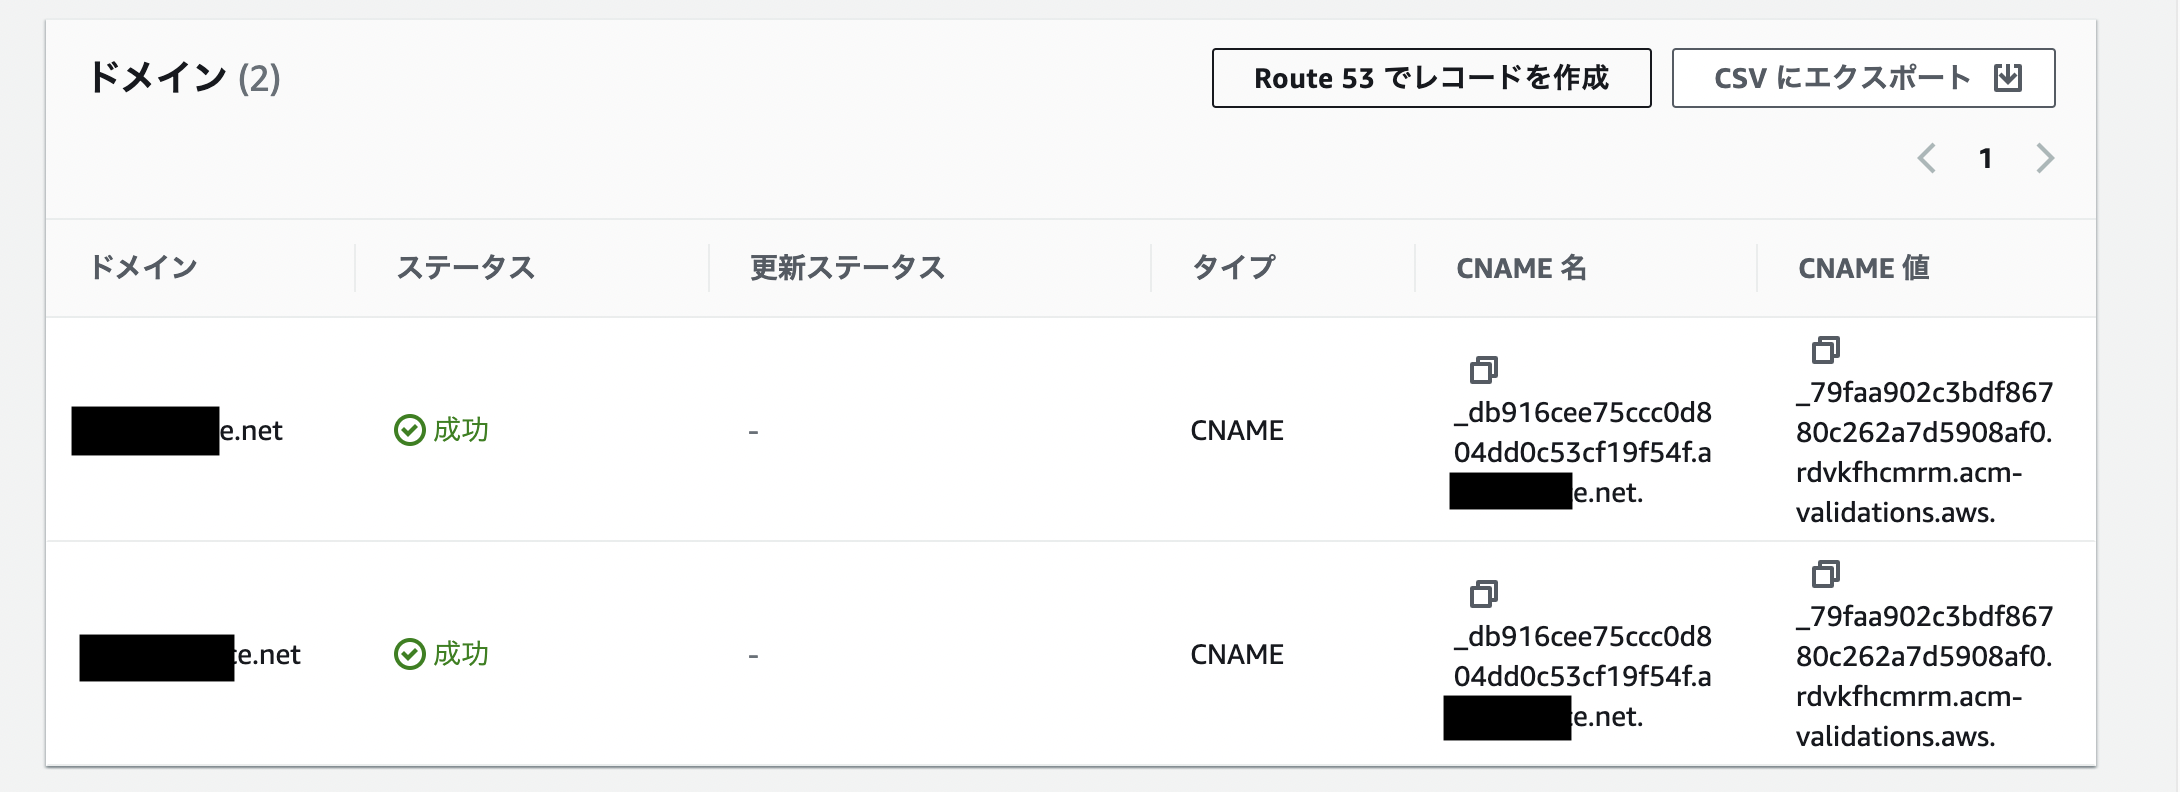
Task: Click the 成功 status text in the second row
Action: (460, 654)
